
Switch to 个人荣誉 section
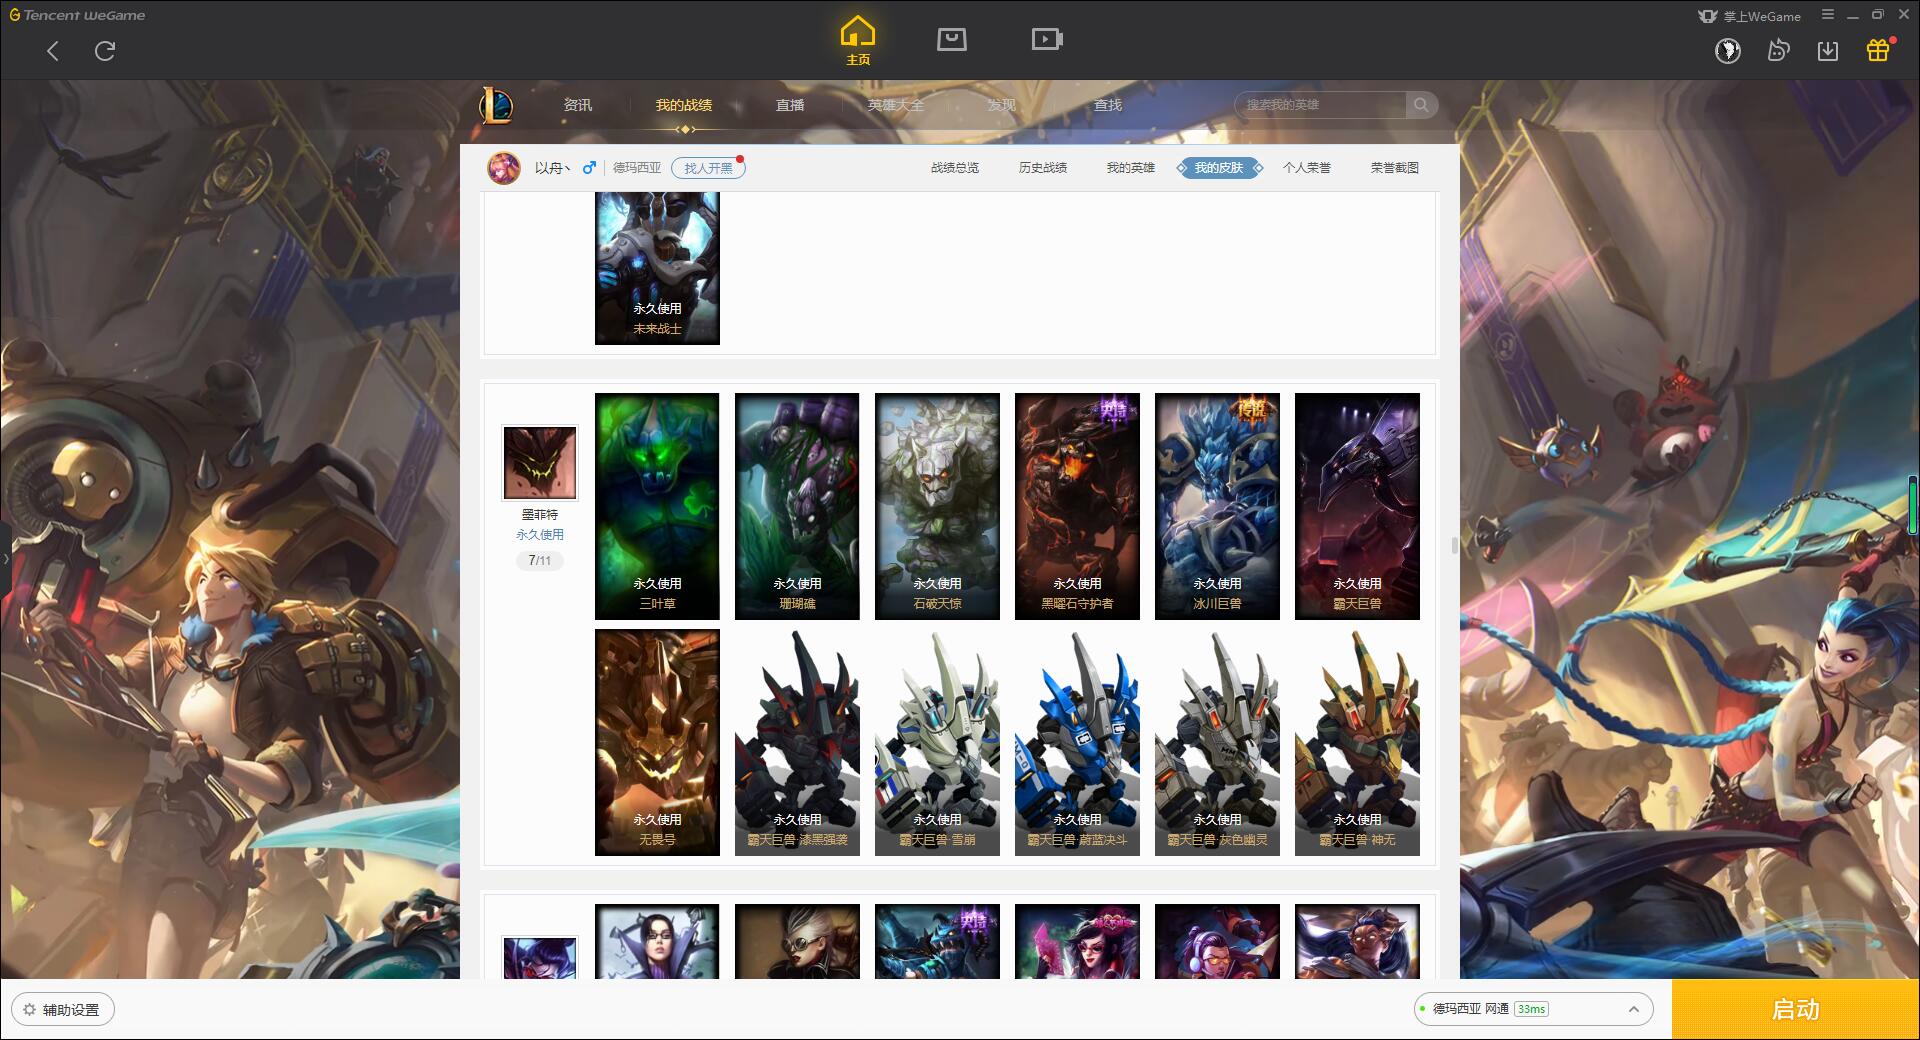[1307, 168]
